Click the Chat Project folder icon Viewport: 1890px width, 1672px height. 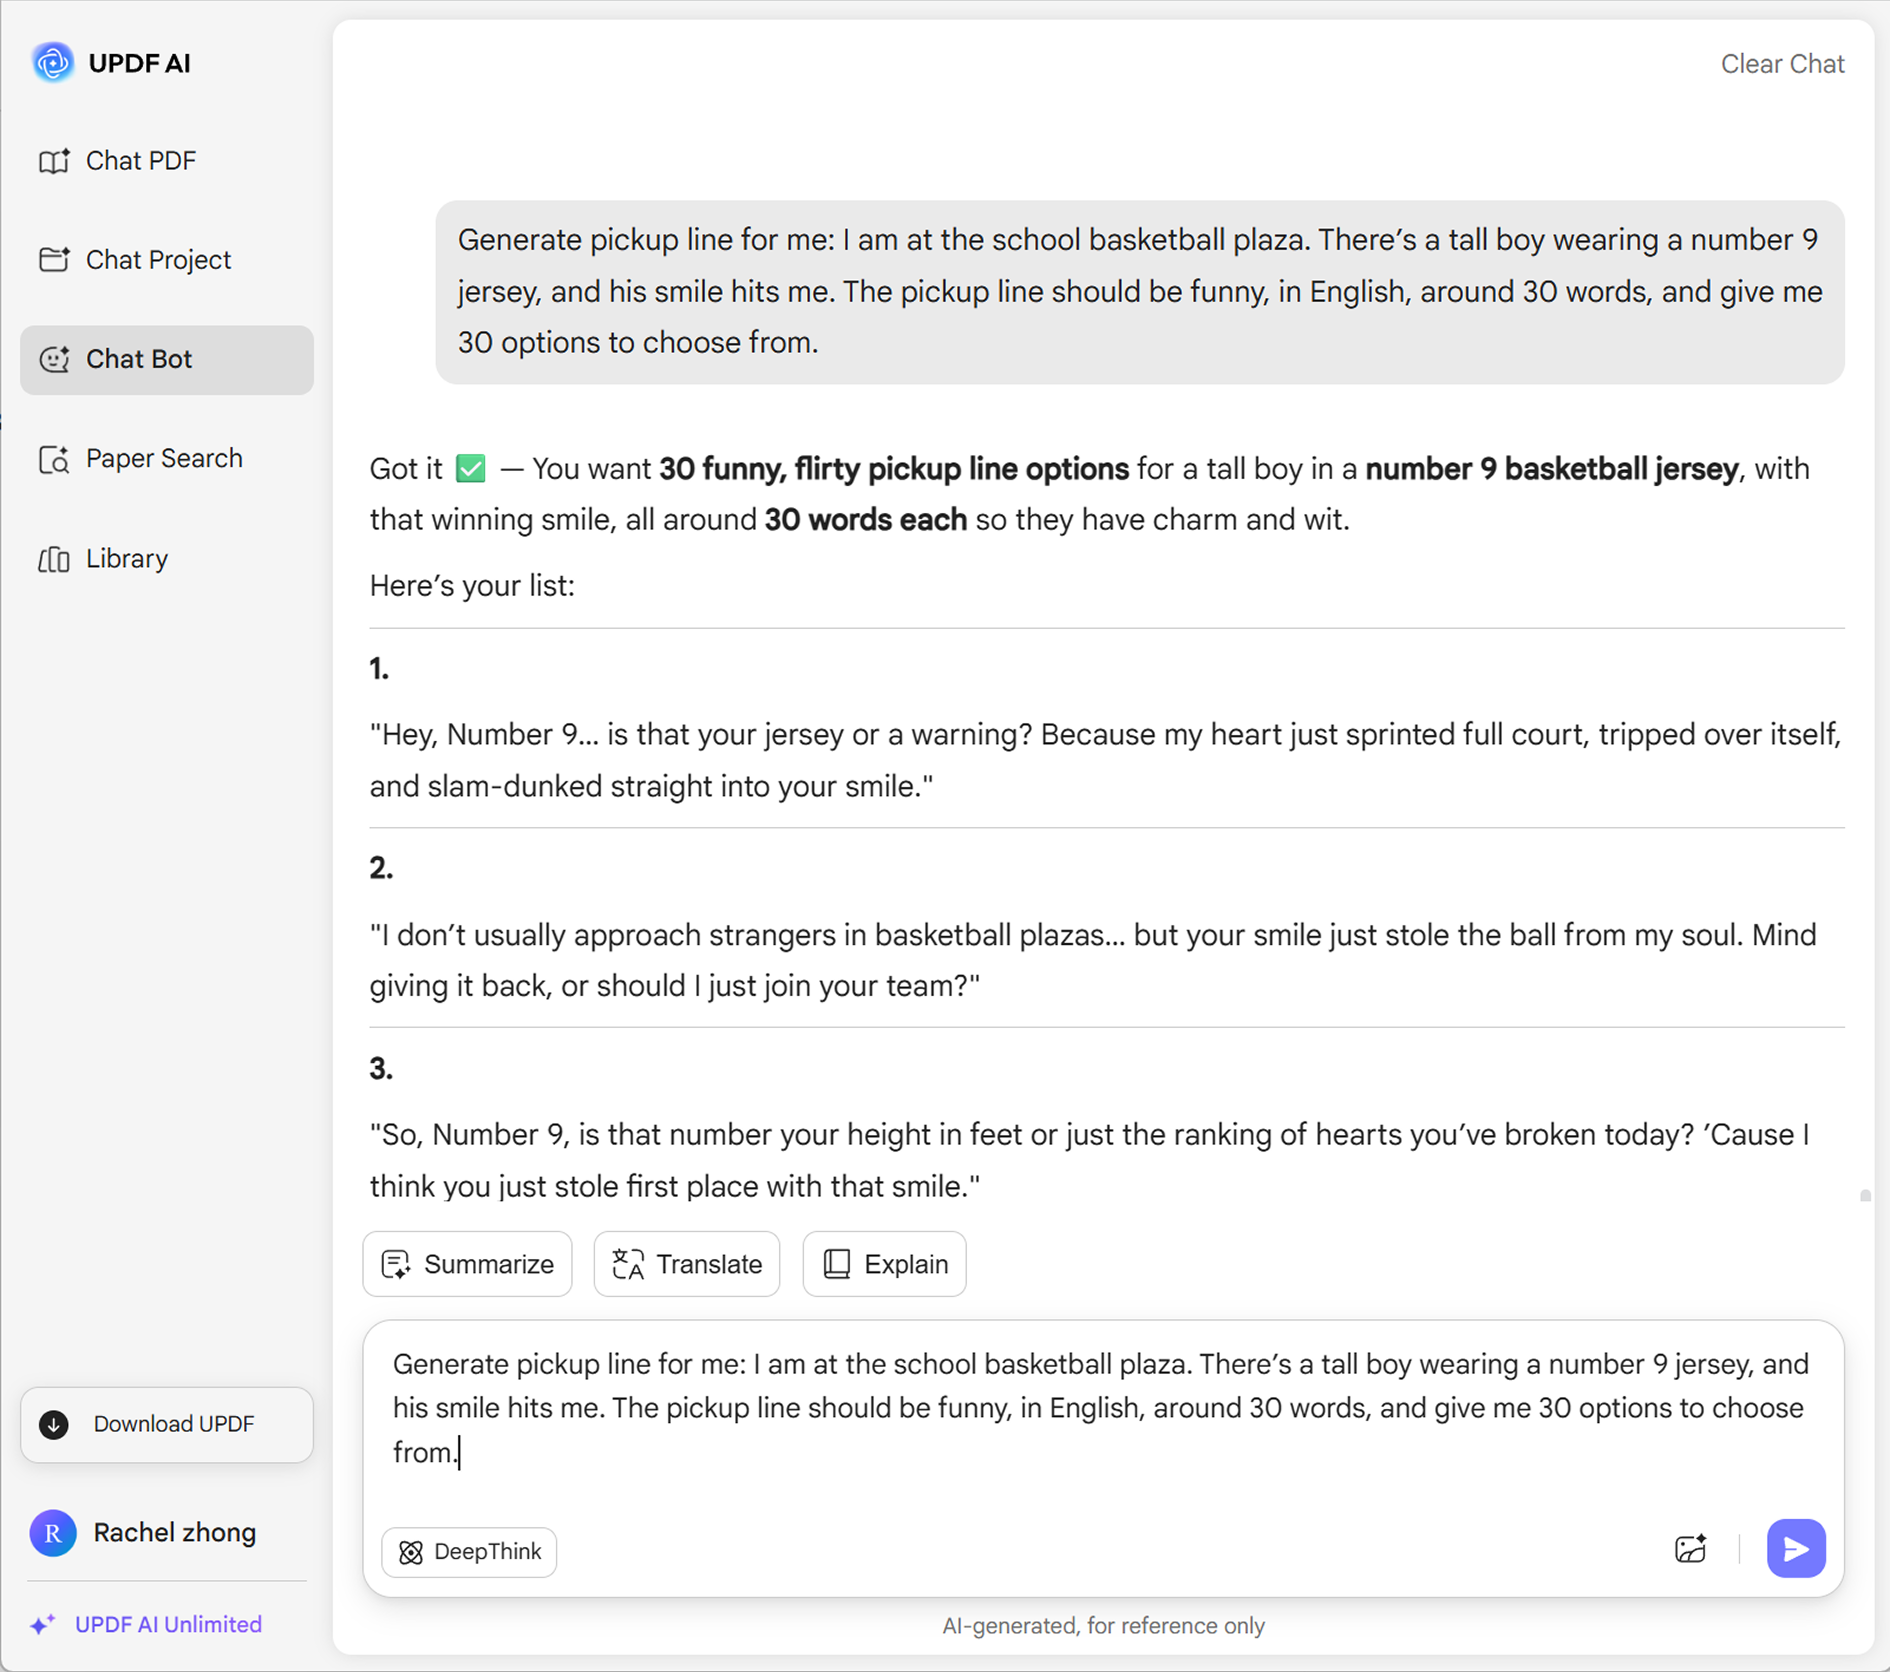coord(54,260)
